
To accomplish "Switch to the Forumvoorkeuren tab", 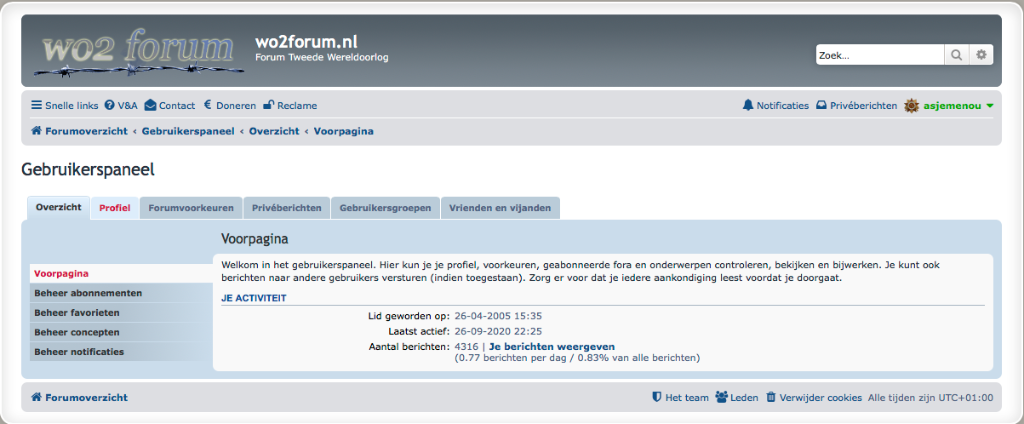I will (x=191, y=208).
